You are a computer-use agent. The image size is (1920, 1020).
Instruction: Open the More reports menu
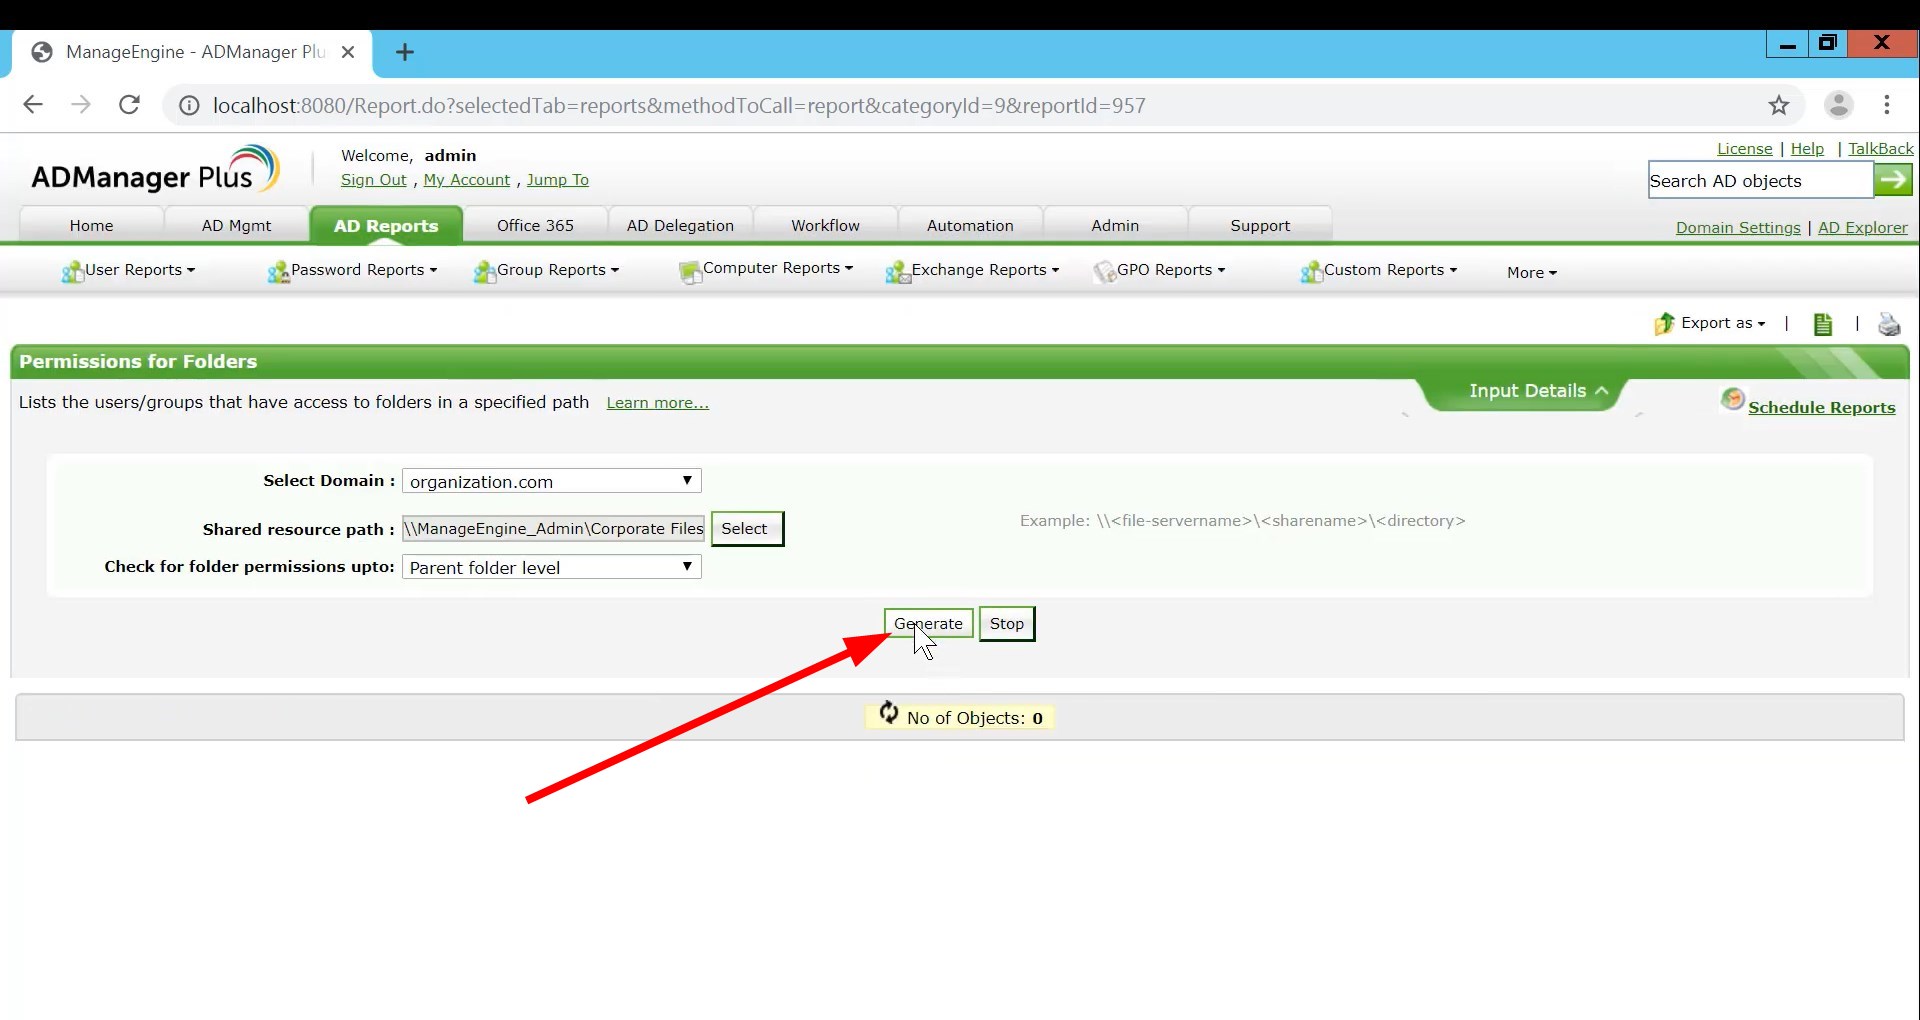click(1531, 272)
